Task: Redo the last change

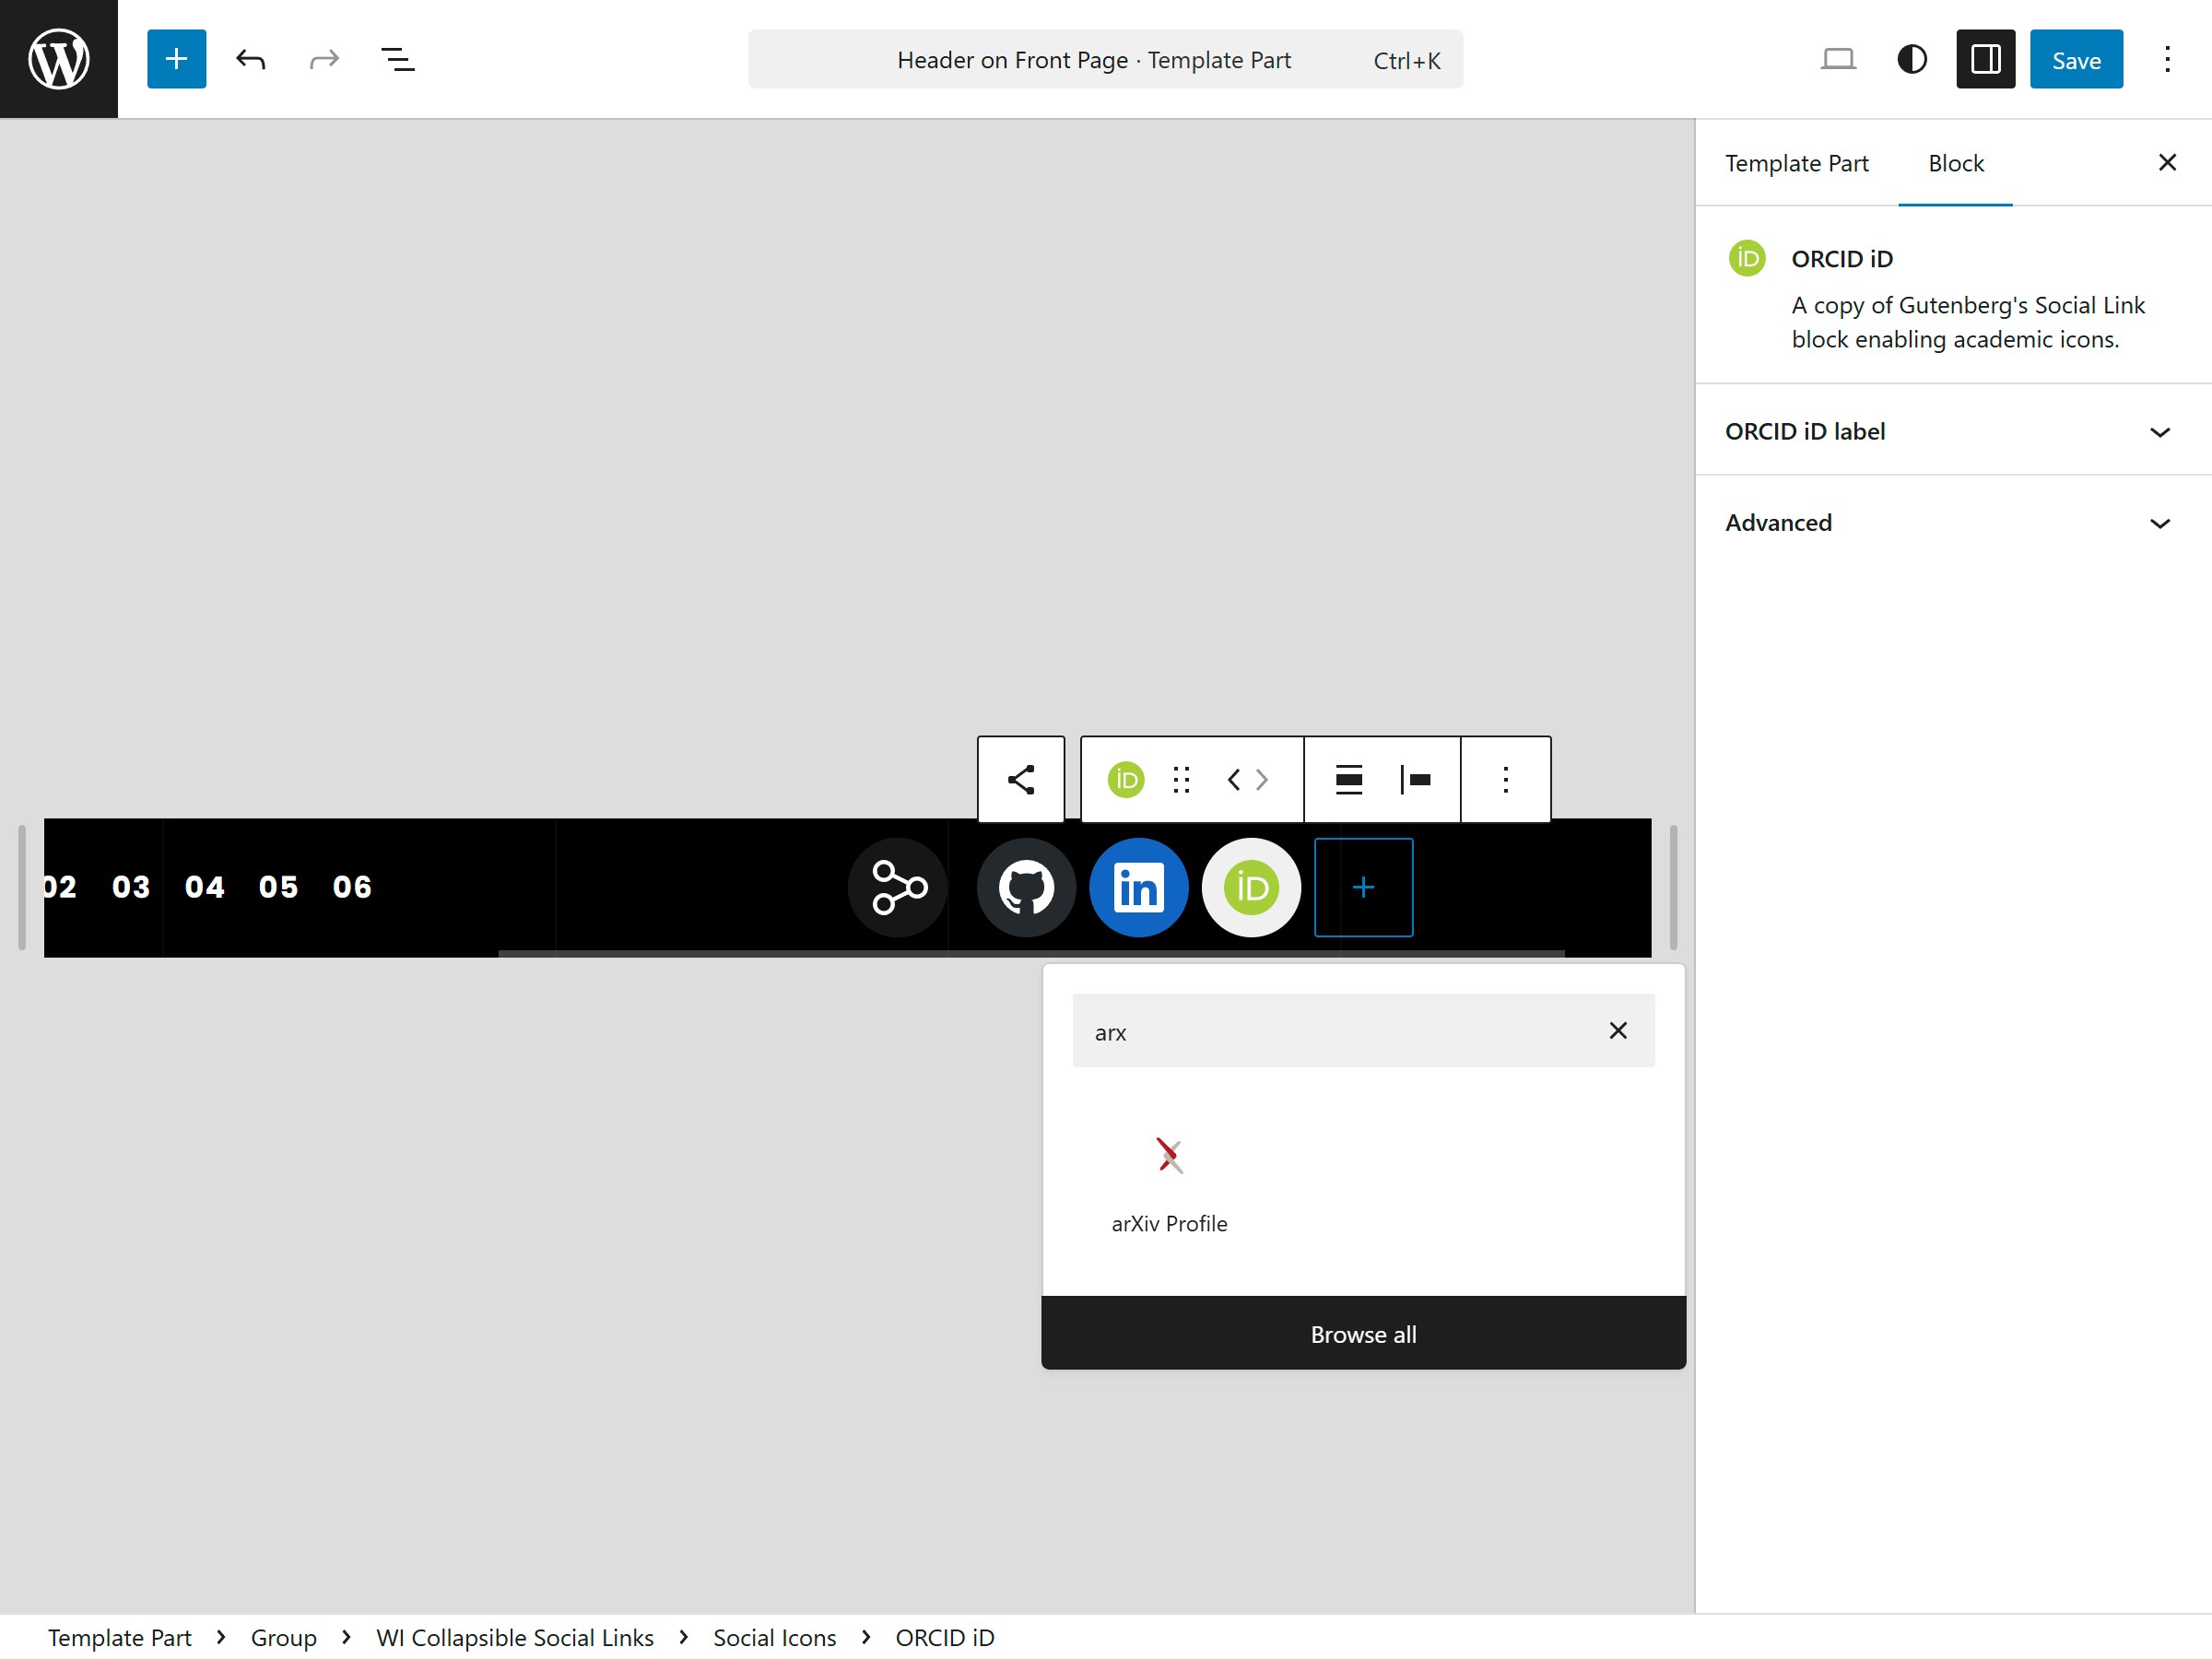Action: point(323,58)
